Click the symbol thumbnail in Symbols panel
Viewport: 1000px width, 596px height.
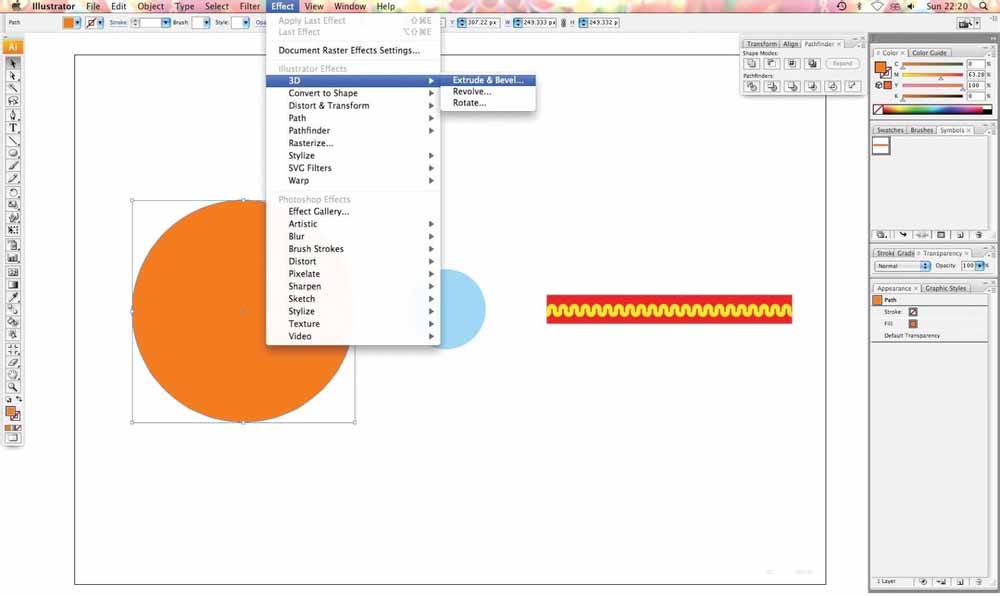[881, 146]
